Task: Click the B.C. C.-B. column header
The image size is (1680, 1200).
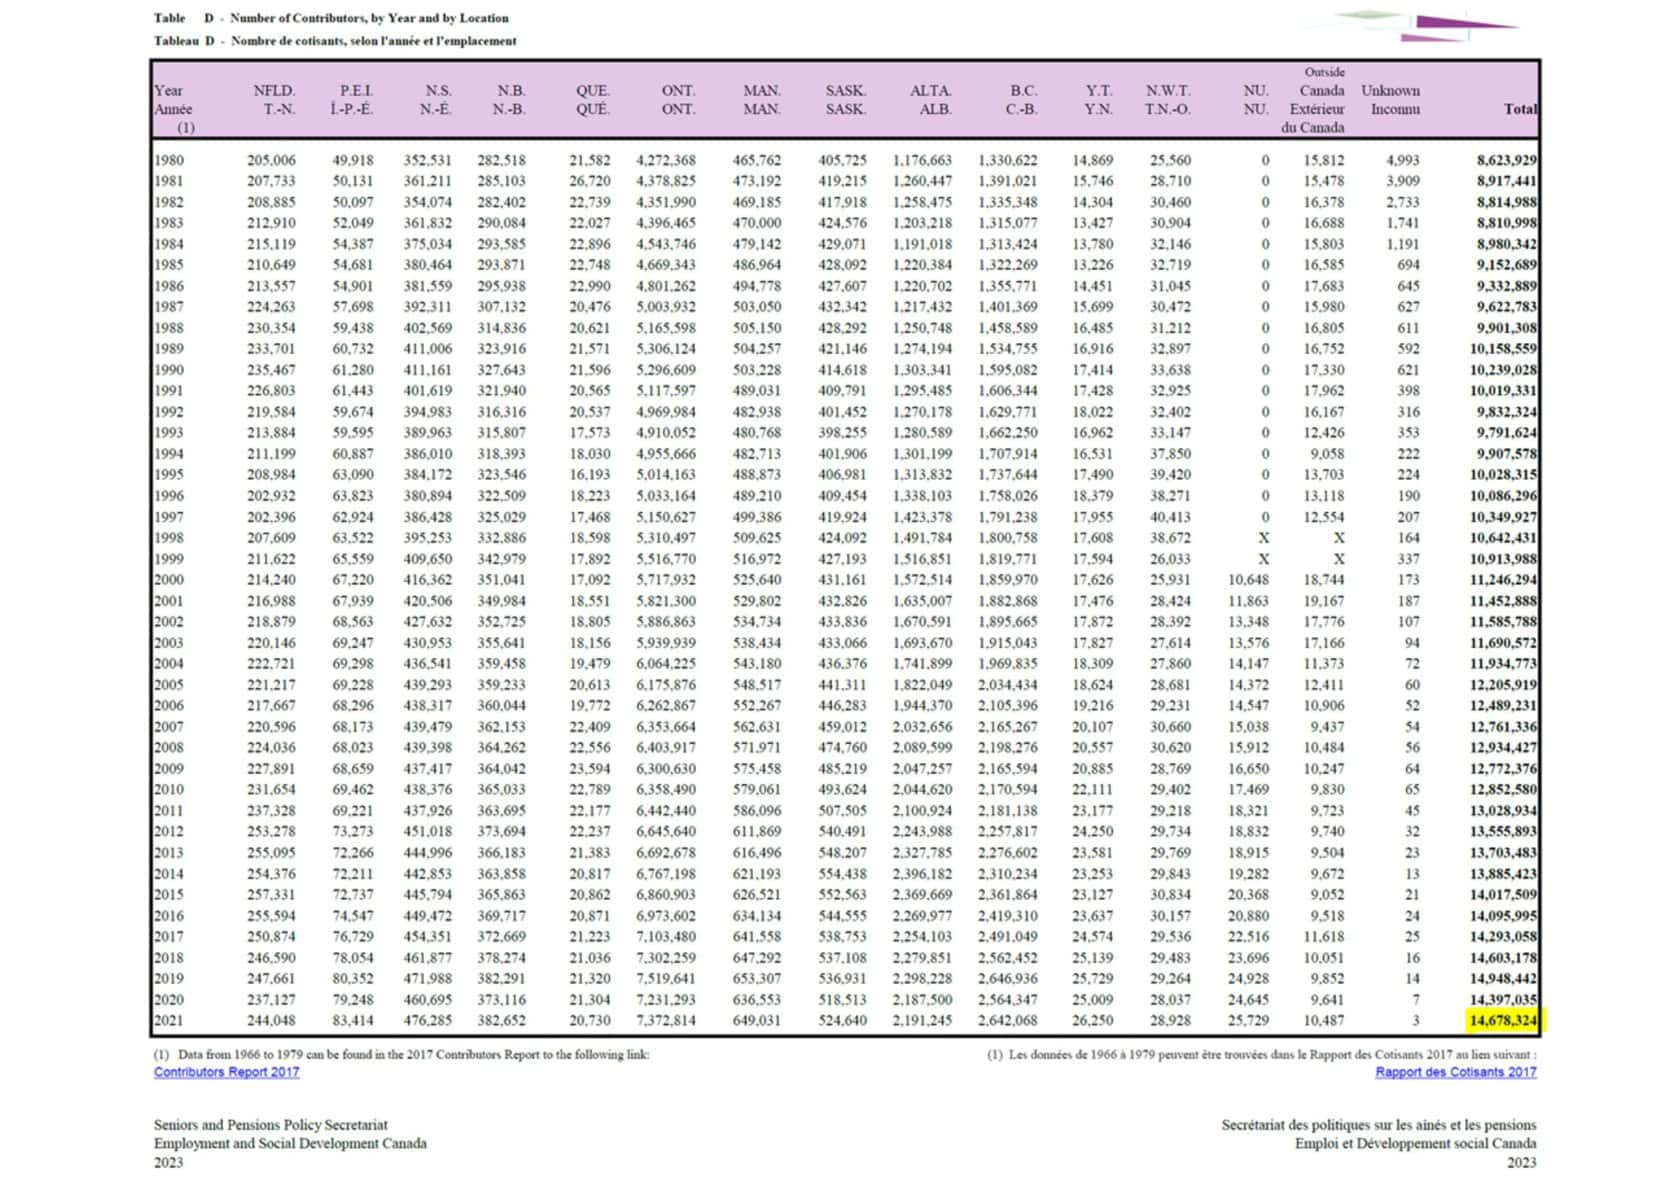Action: pos(1021,100)
